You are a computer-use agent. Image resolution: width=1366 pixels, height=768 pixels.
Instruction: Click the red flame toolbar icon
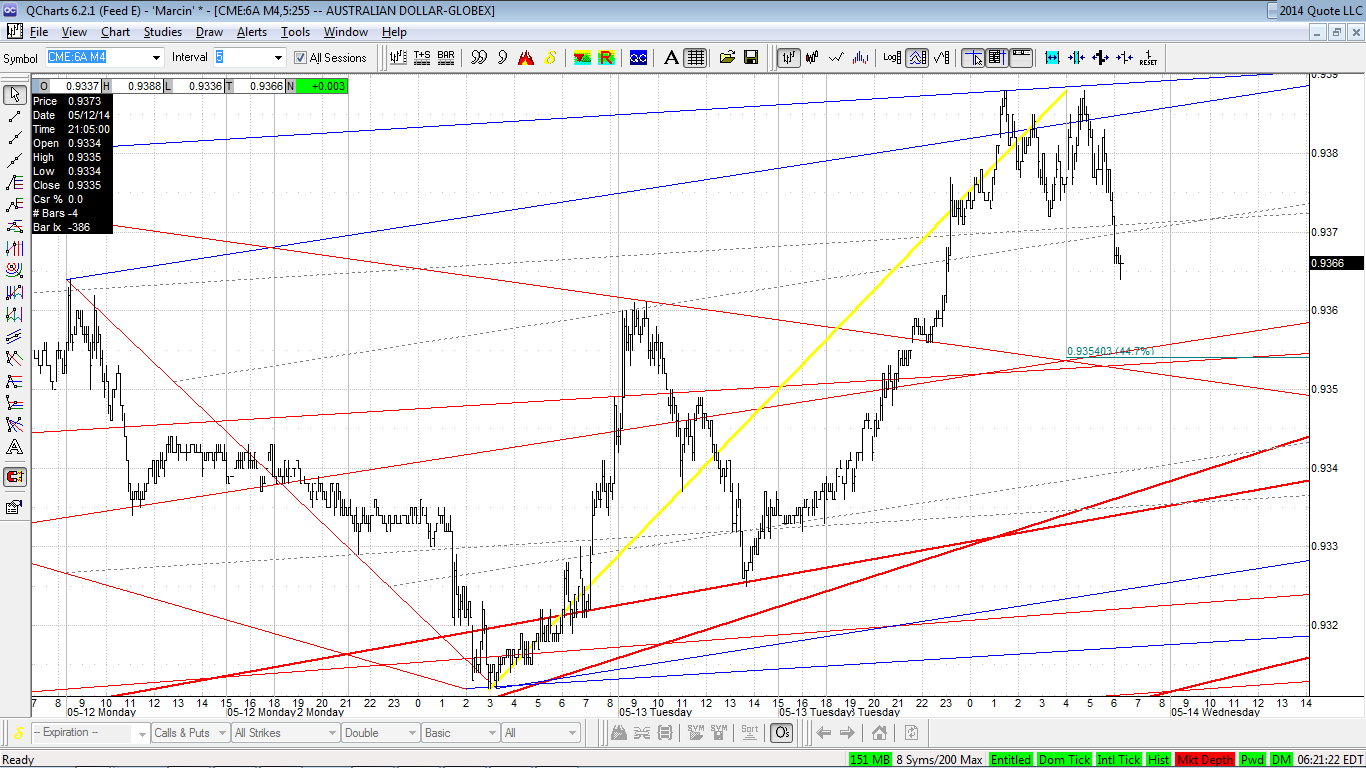click(526, 58)
